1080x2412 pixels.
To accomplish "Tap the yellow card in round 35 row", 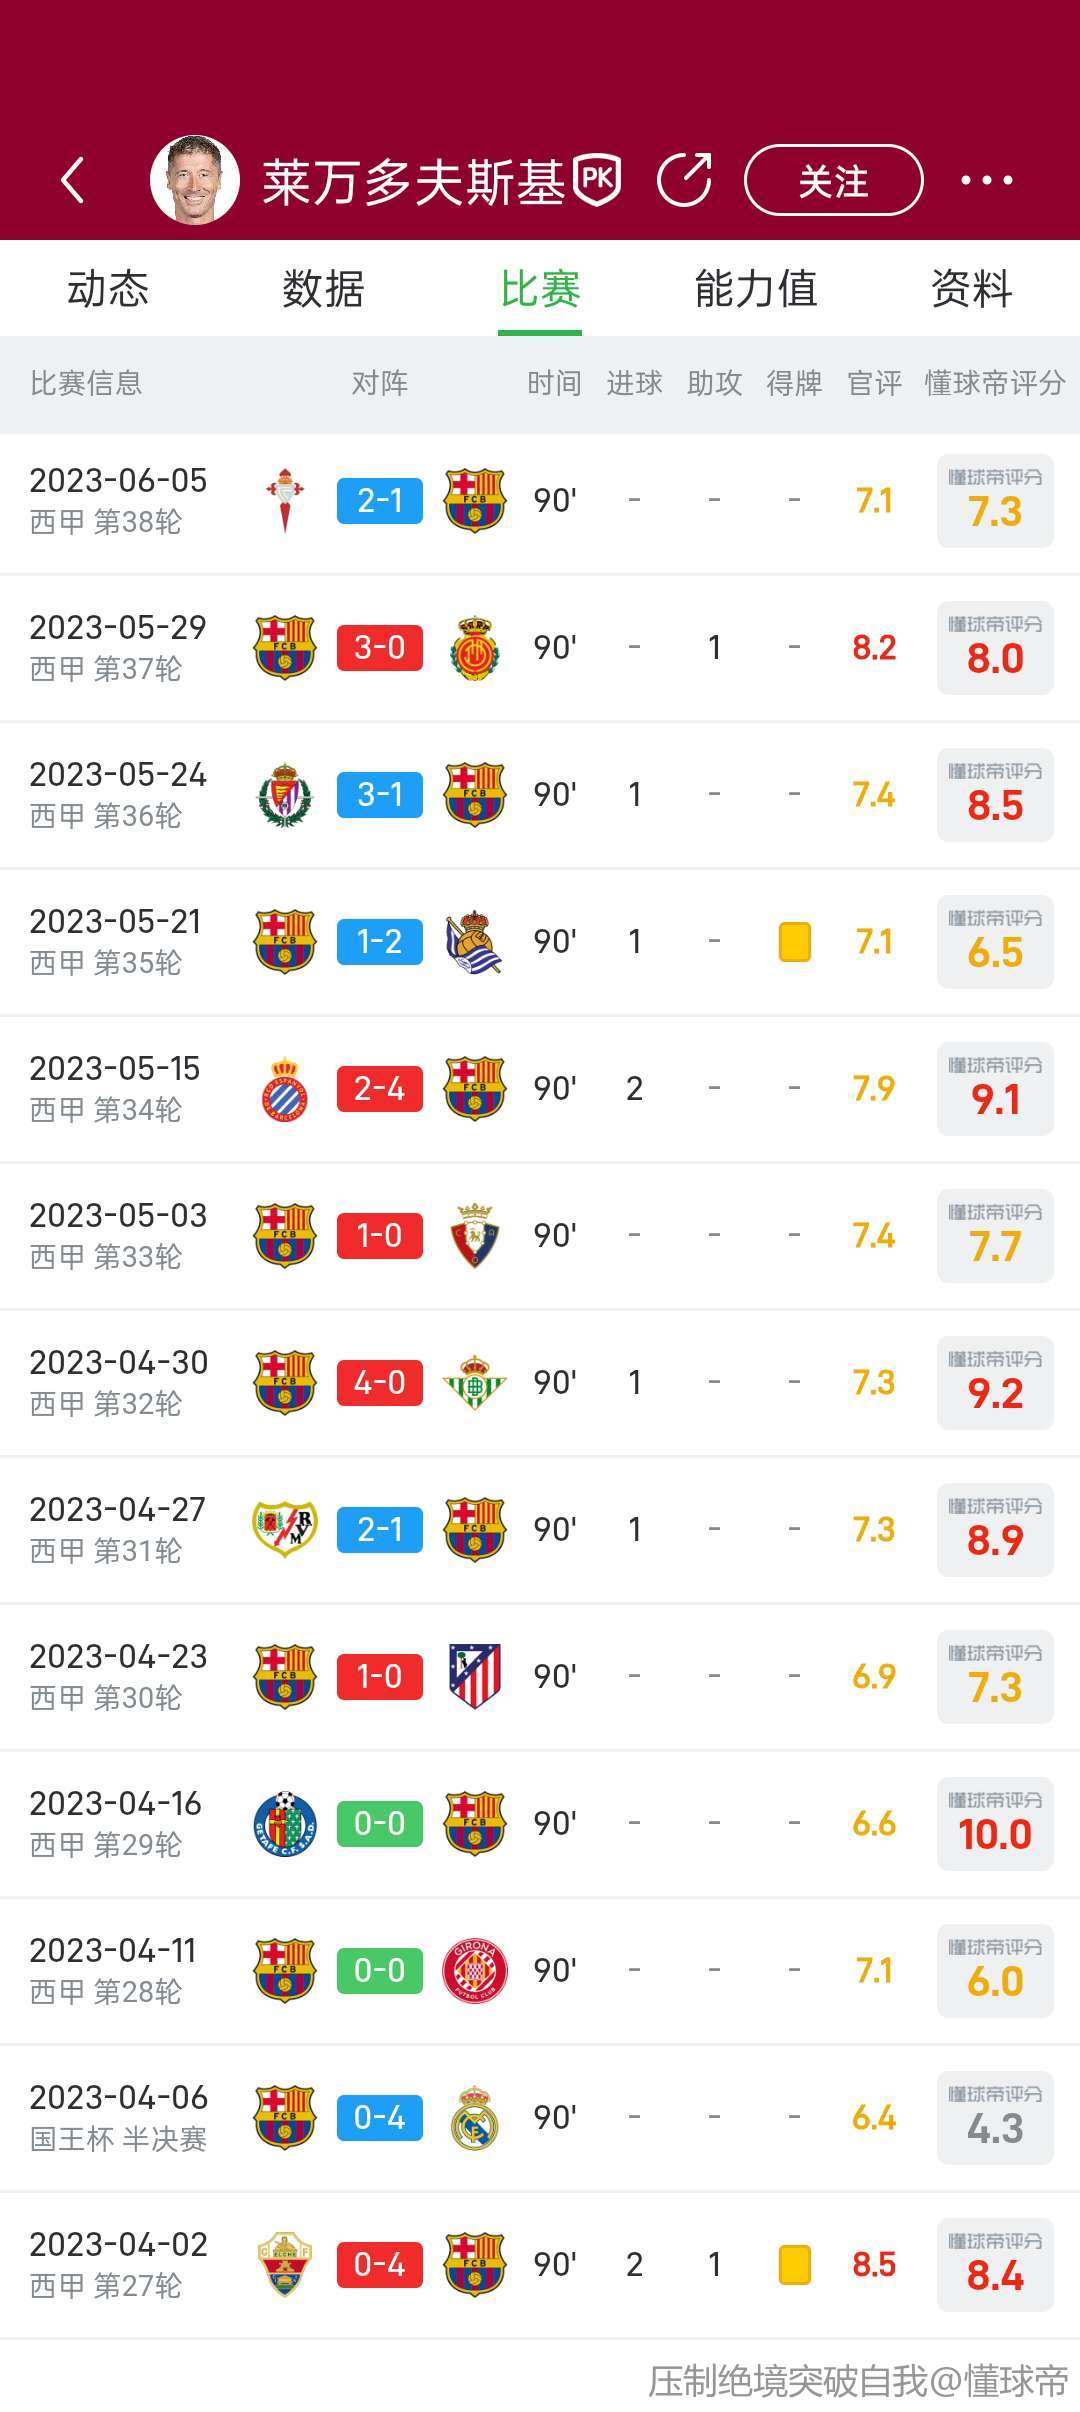I will tap(794, 941).
